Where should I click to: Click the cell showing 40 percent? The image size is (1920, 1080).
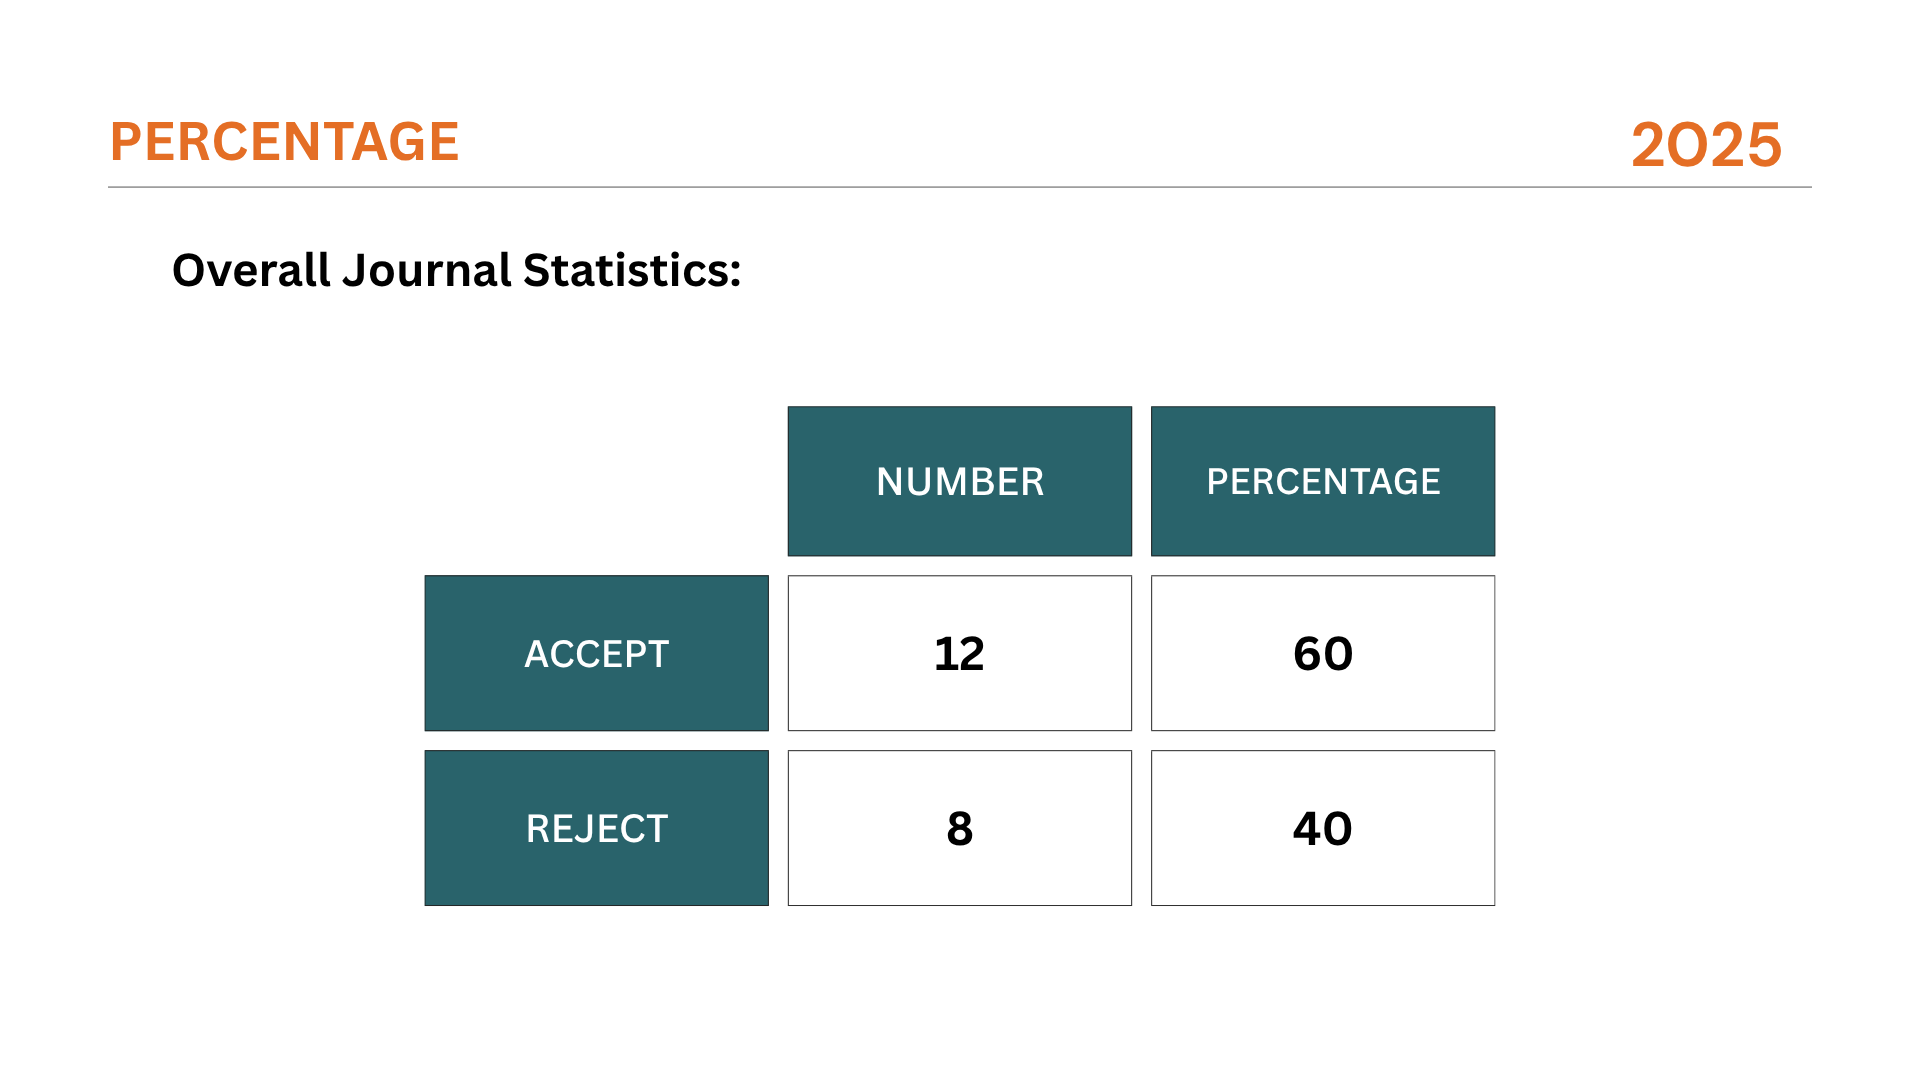pyautogui.click(x=1323, y=828)
